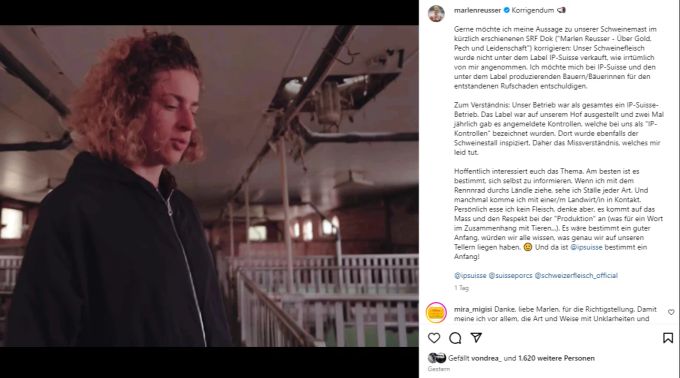This screenshot has width=680, height=378.
Task: Open marlenreusser username link
Action: tap(477, 10)
